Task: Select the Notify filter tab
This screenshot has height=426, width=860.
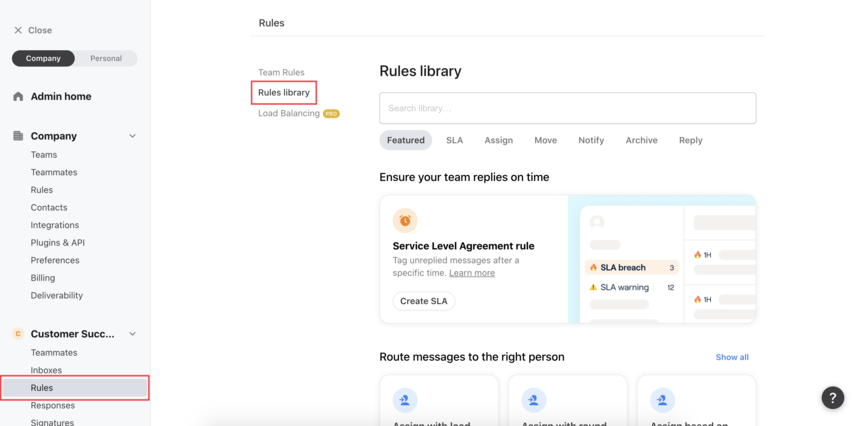Action: [x=591, y=140]
